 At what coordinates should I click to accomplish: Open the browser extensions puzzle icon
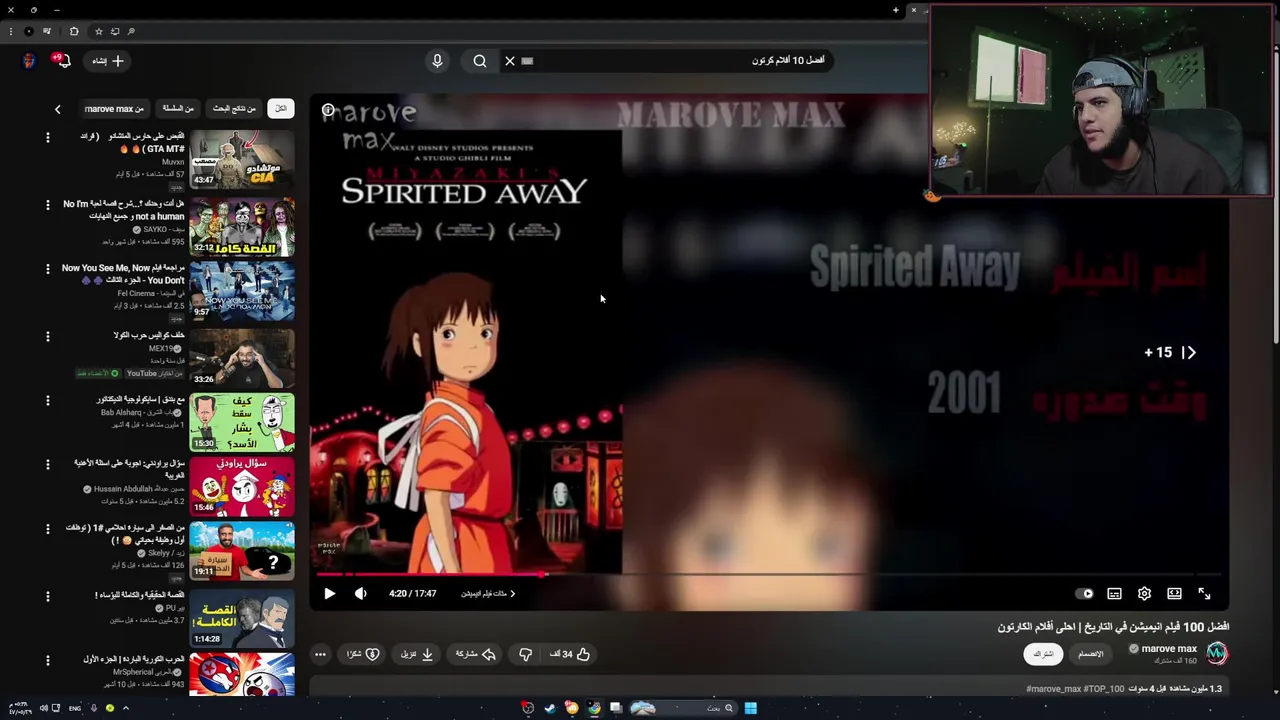tap(73, 31)
